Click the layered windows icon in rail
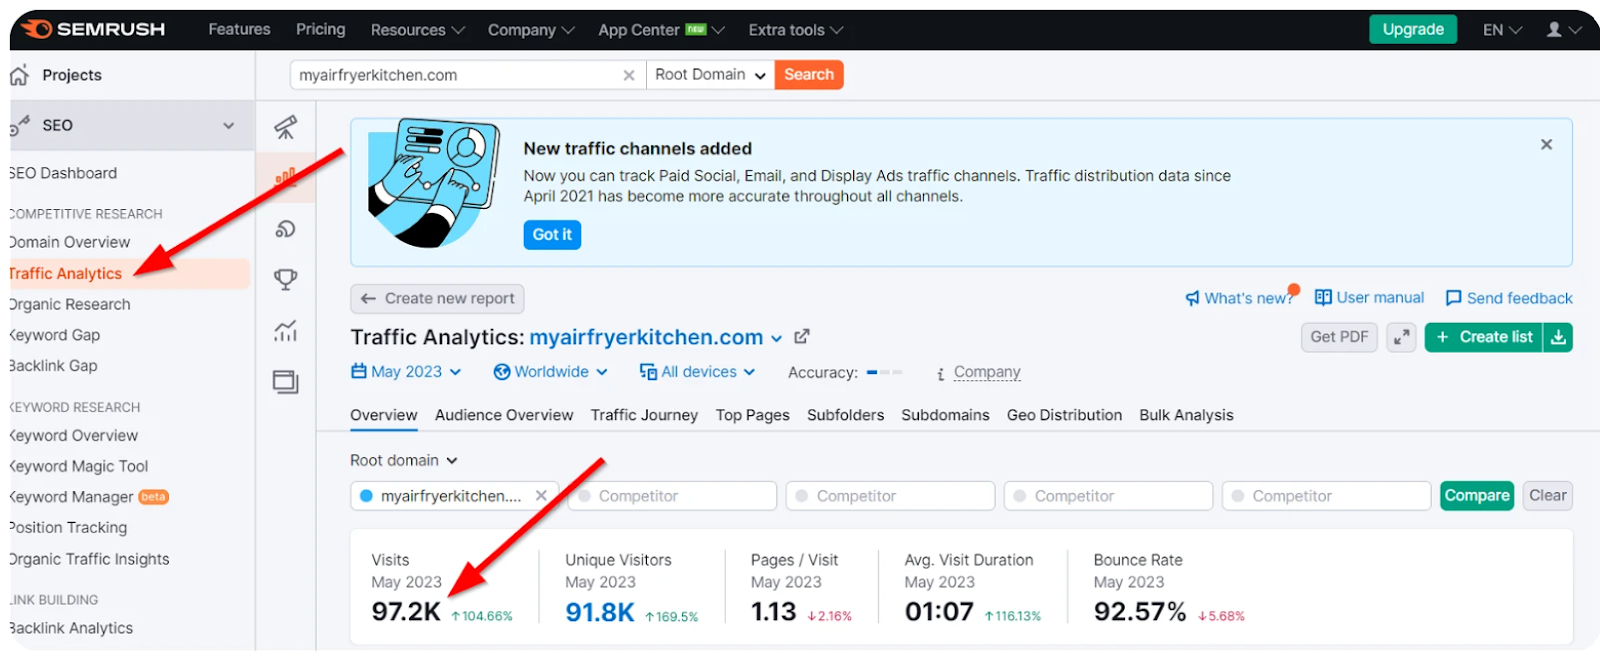Image resolution: width=1600 pixels, height=661 pixels. coord(286,381)
